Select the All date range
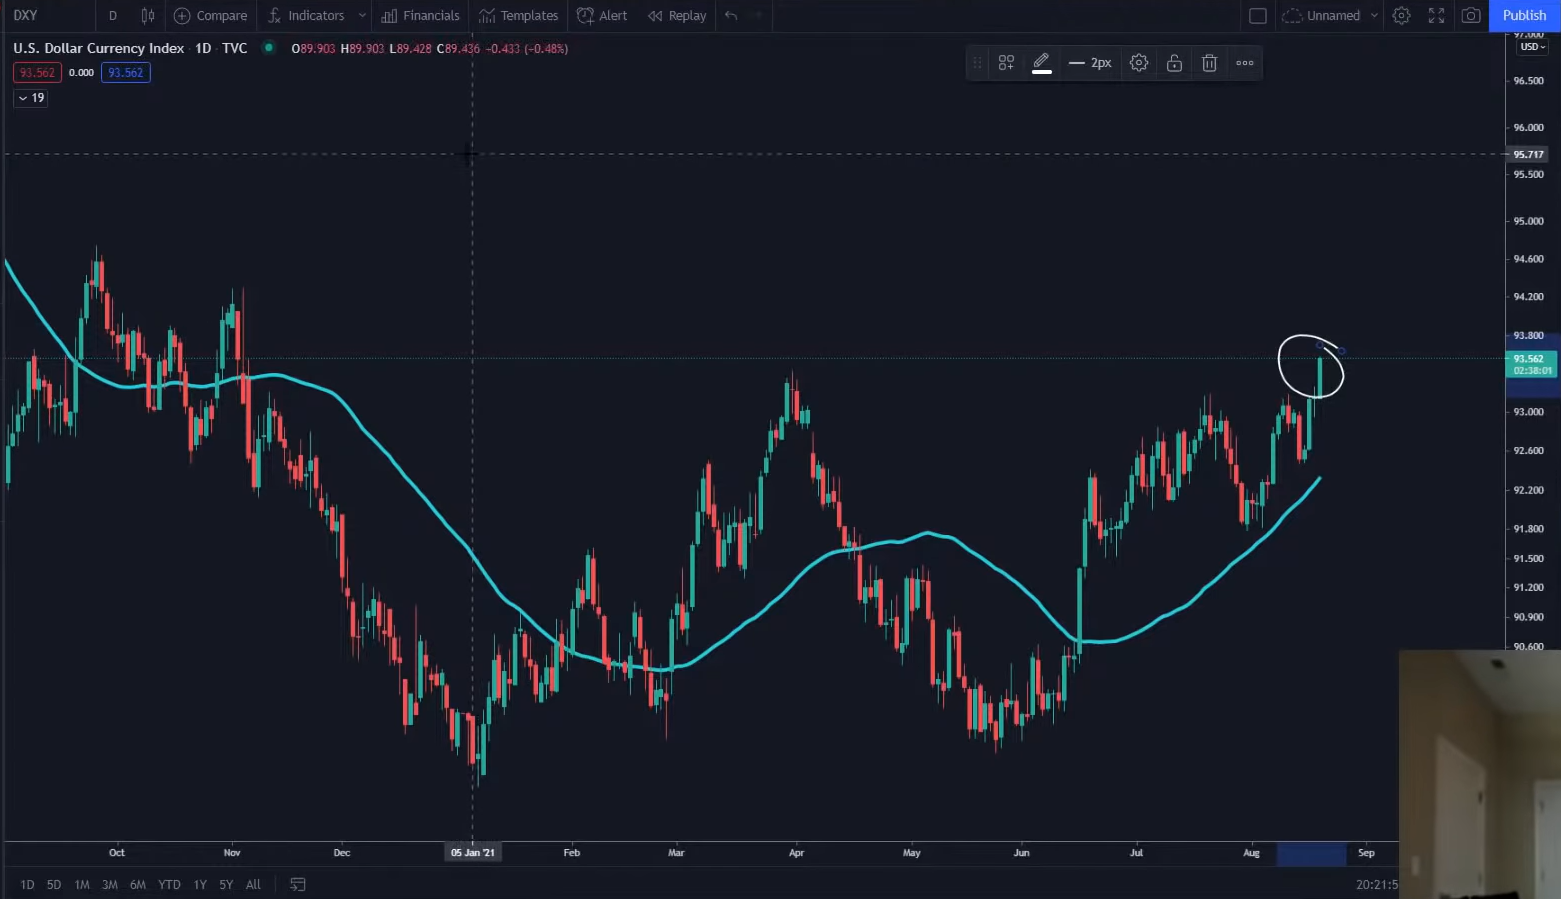Screen dimensions: 1561x899 253,884
